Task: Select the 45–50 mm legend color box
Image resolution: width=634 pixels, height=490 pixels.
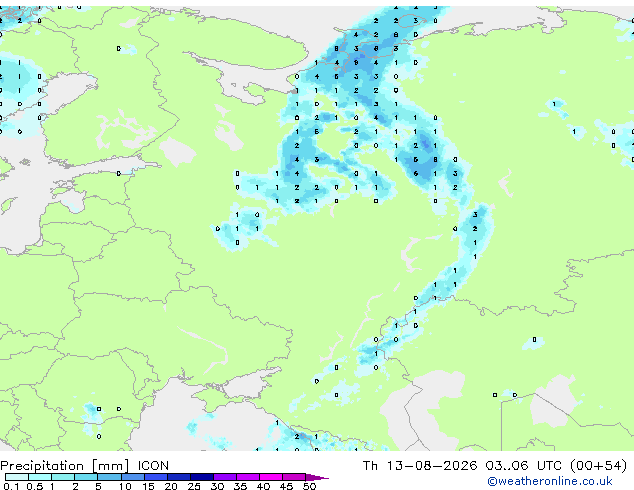Action: tap(294, 477)
